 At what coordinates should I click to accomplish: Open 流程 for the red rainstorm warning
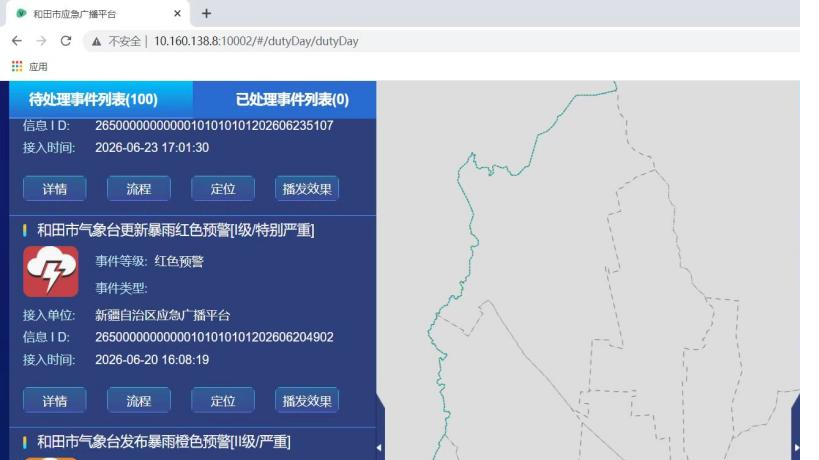(x=138, y=400)
